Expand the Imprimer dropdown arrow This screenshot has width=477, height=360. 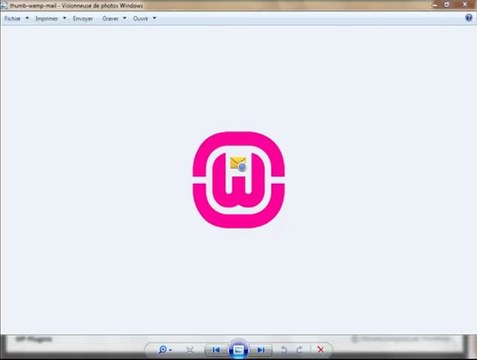(x=65, y=18)
